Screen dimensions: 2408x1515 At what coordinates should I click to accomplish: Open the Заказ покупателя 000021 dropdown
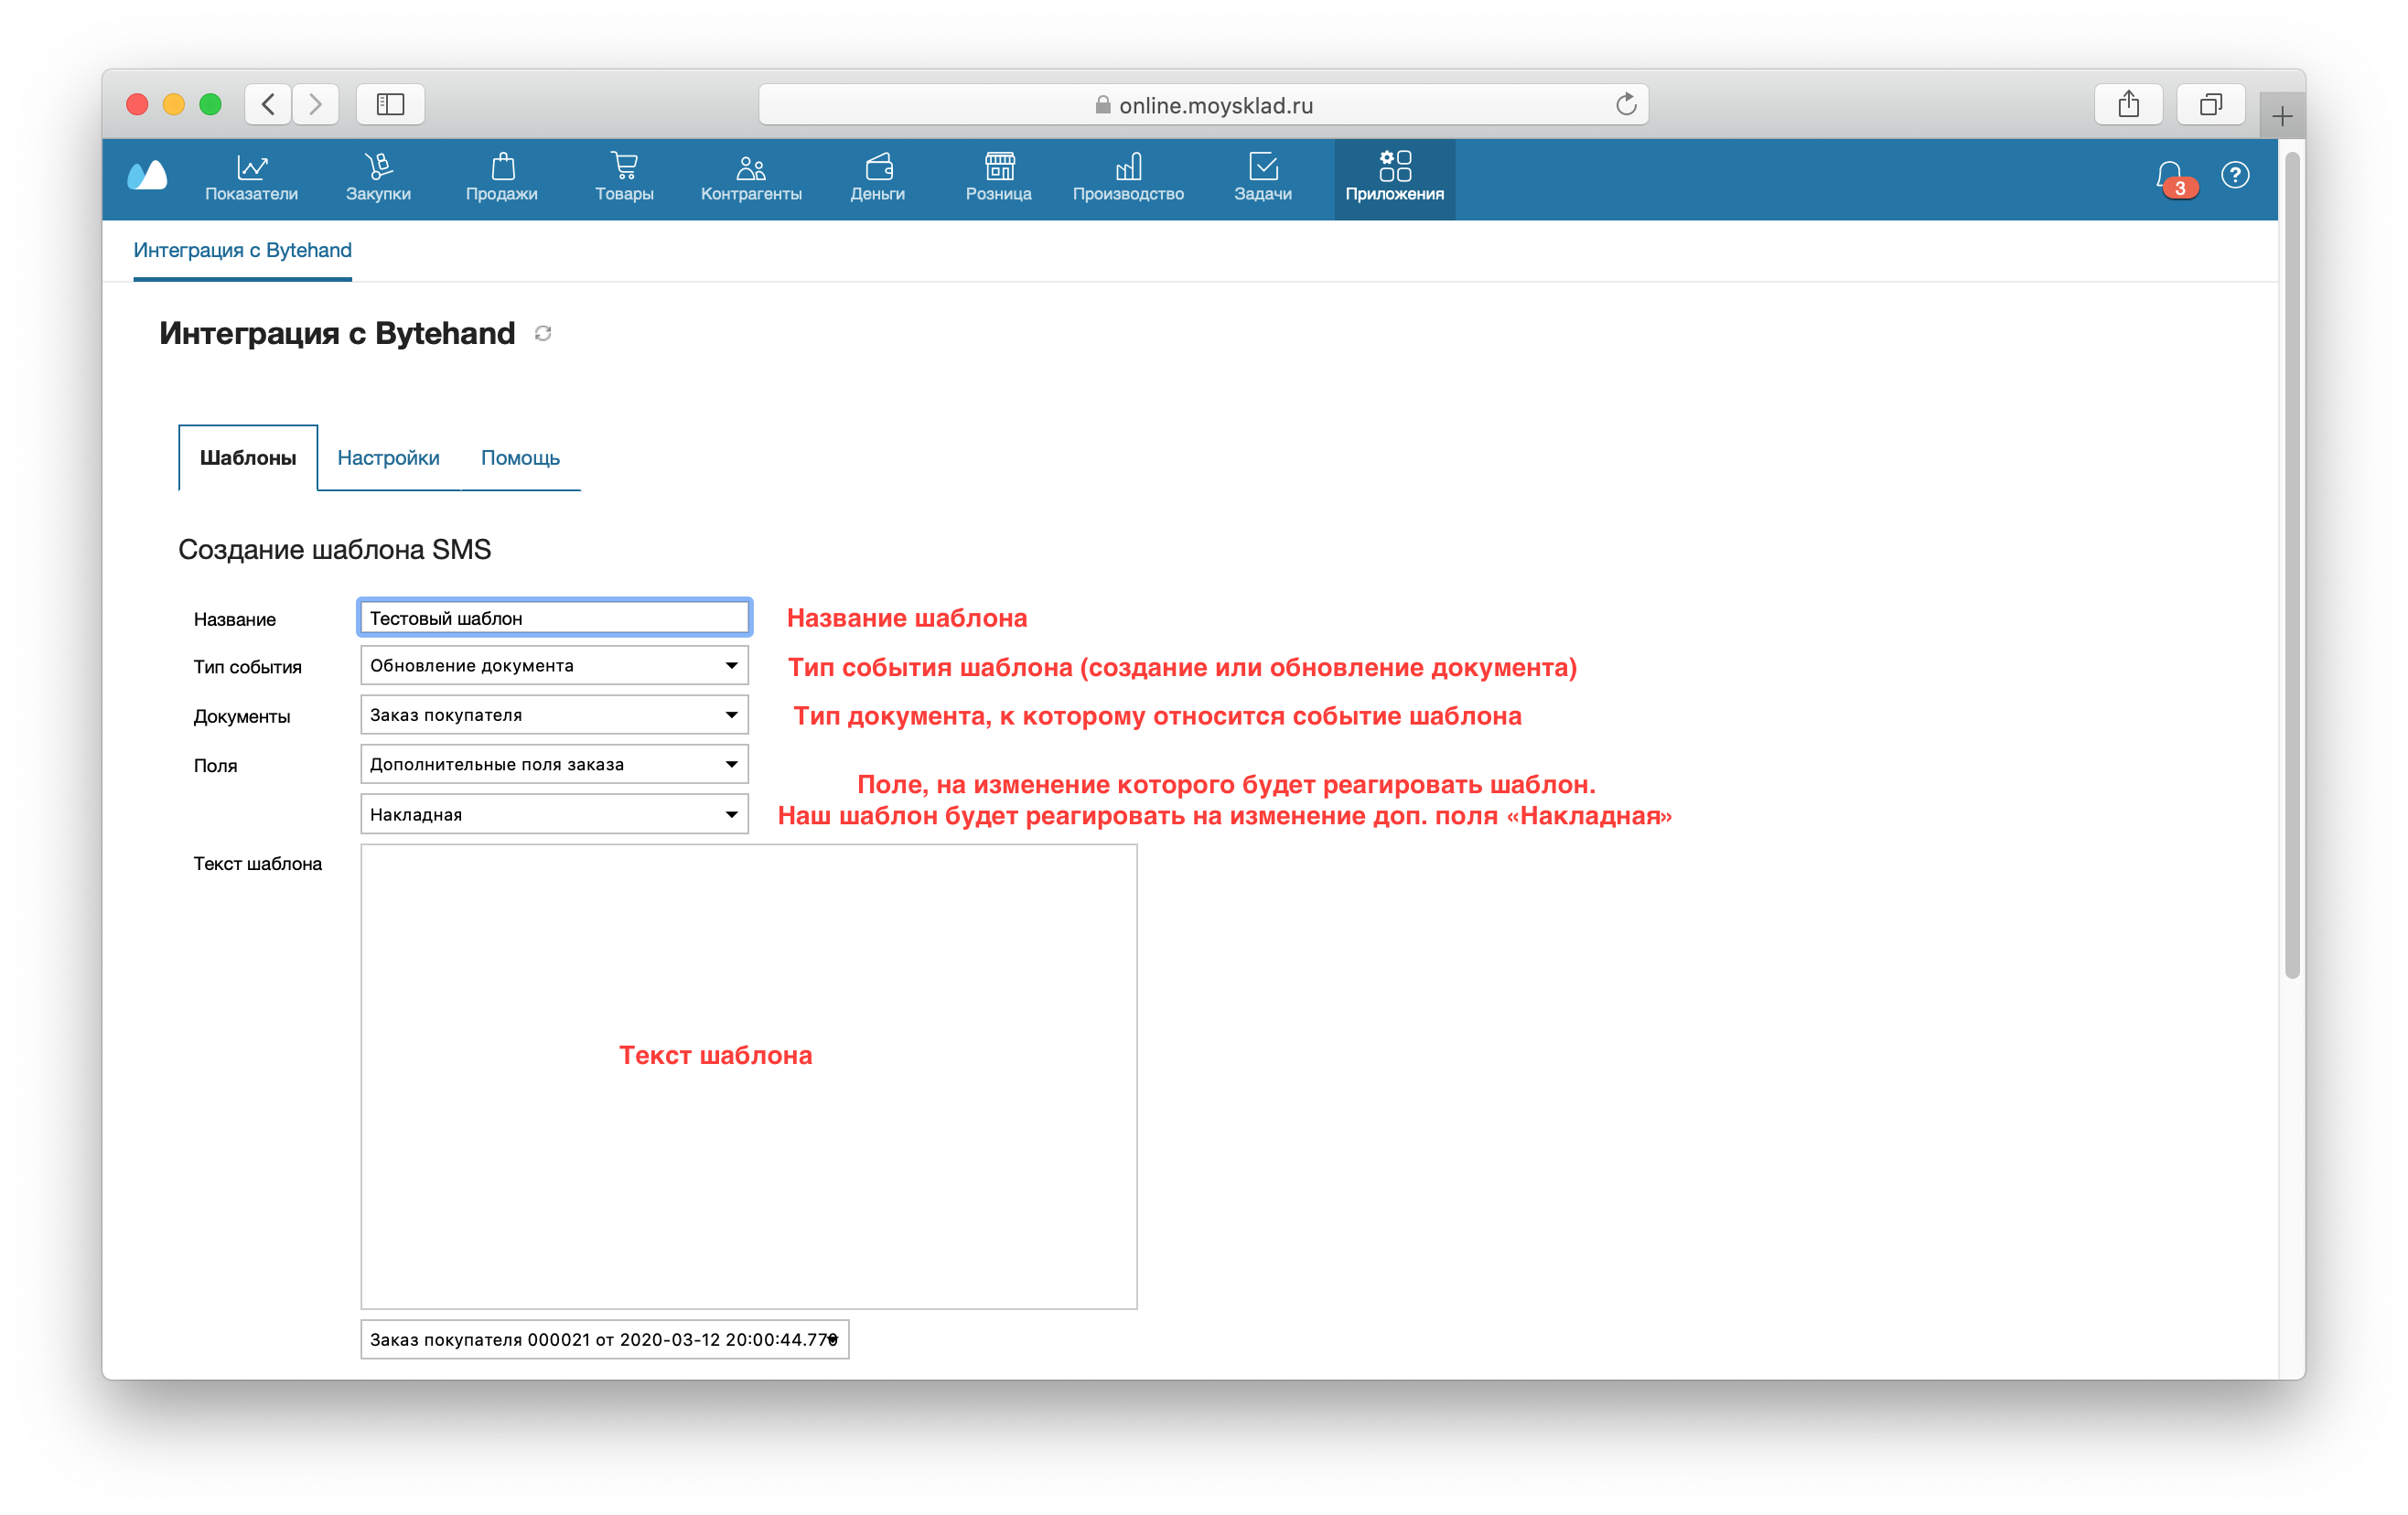[605, 1339]
